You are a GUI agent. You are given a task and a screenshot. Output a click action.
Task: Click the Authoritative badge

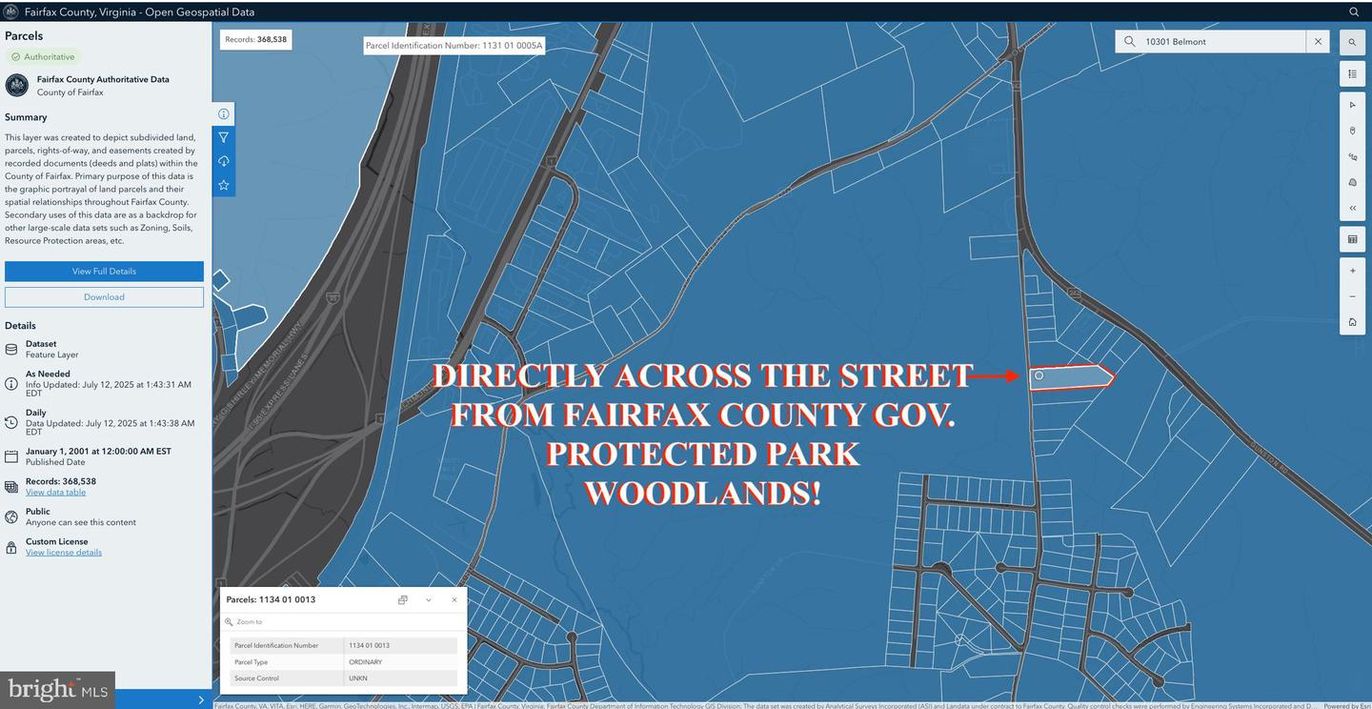pyautogui.click(x=43, y=57)
